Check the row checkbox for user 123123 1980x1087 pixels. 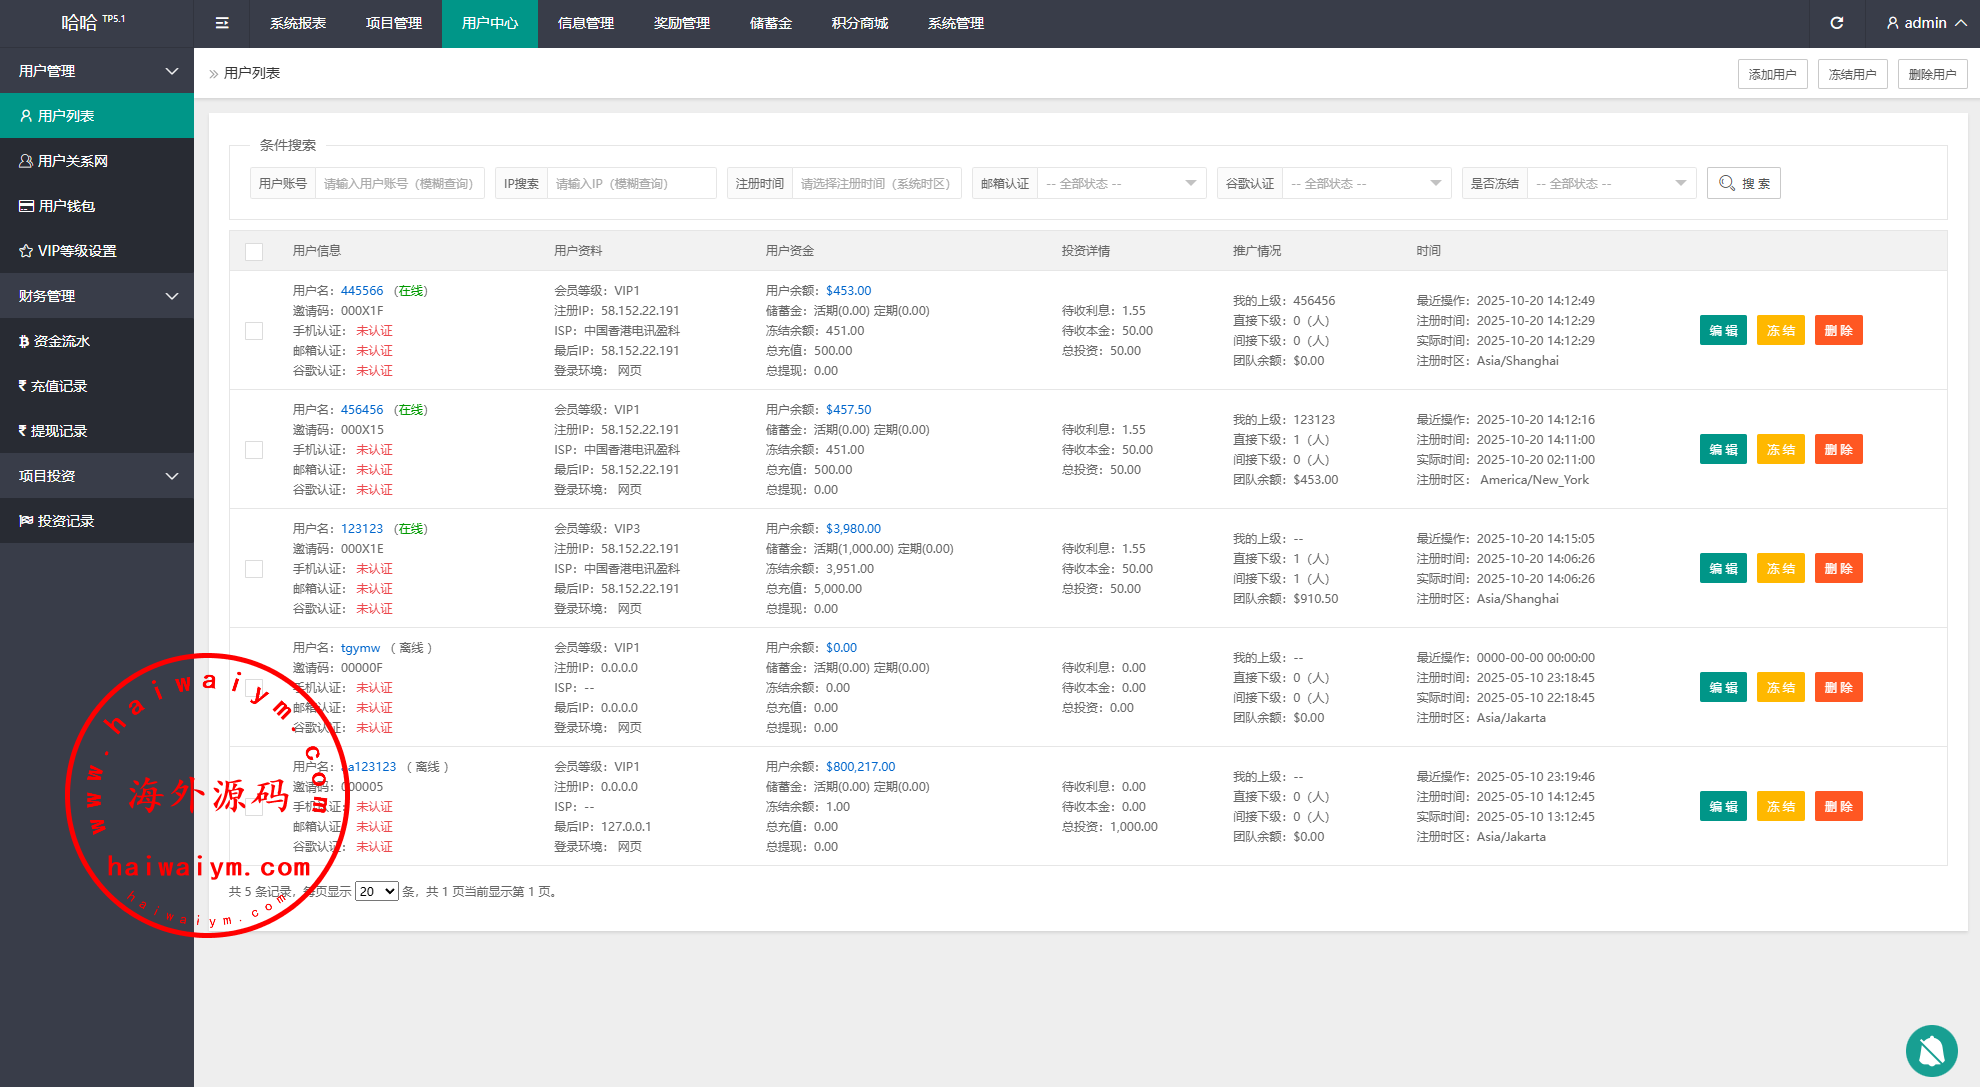(254, 569)
